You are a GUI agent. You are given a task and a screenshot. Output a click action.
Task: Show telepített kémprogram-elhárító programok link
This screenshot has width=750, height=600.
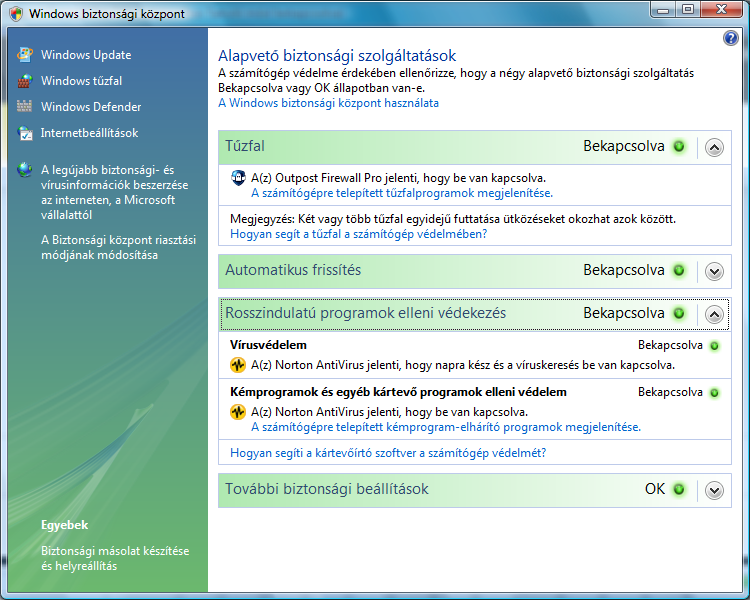pos(446,427)
